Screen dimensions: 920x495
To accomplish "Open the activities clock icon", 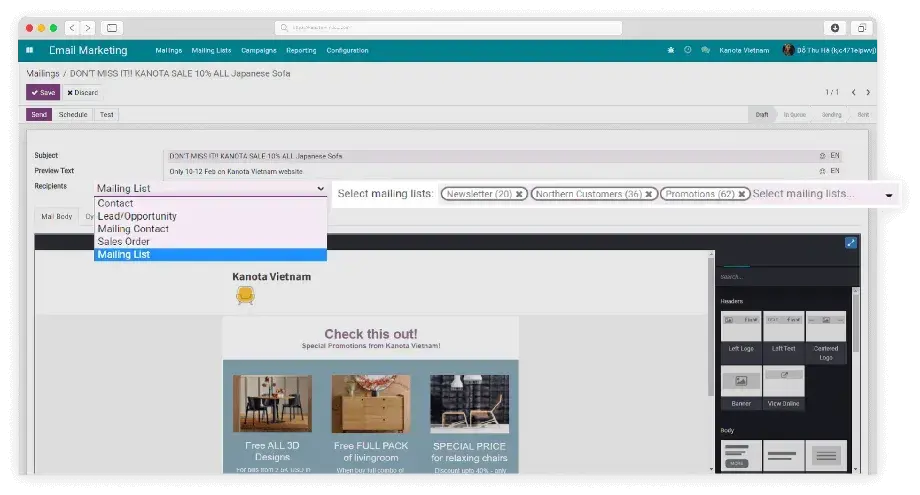I will point(687,50).
